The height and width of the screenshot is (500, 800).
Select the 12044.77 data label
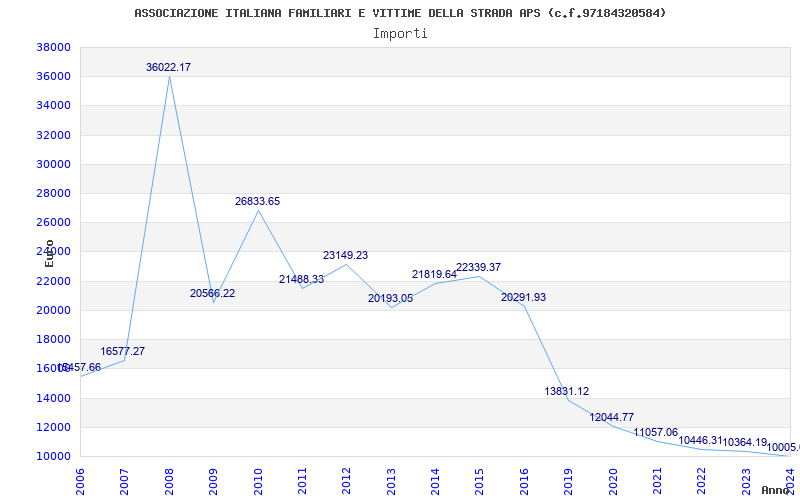click(612, 417)
